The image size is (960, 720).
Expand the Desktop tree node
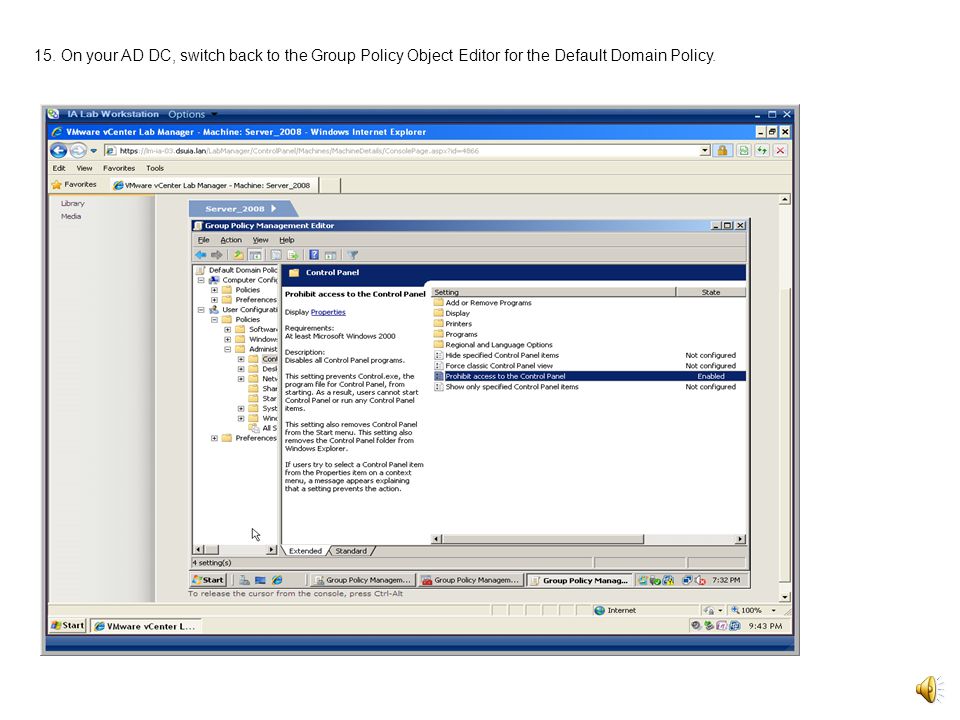click(x=241, y=369)
